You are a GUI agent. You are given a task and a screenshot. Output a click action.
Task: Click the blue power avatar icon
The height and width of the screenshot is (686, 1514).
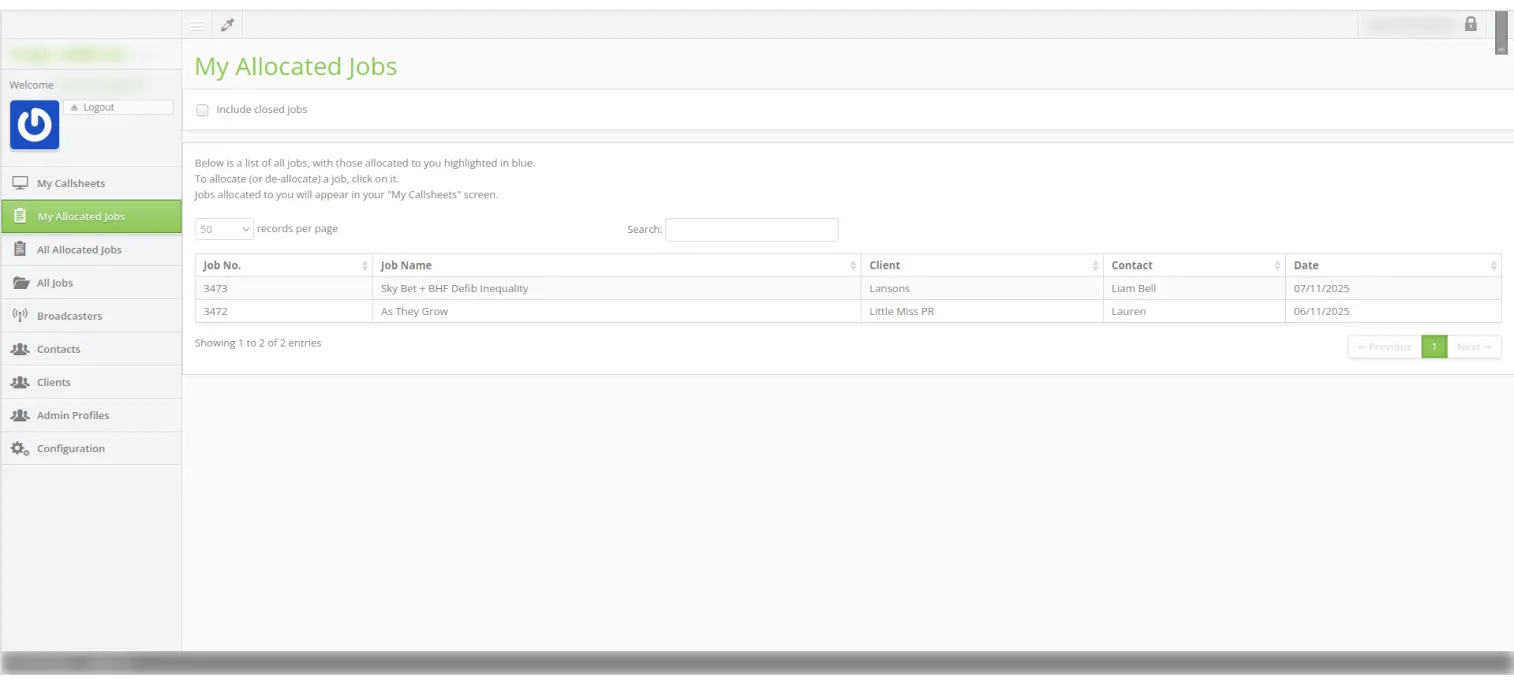click(x=35, y=125)
